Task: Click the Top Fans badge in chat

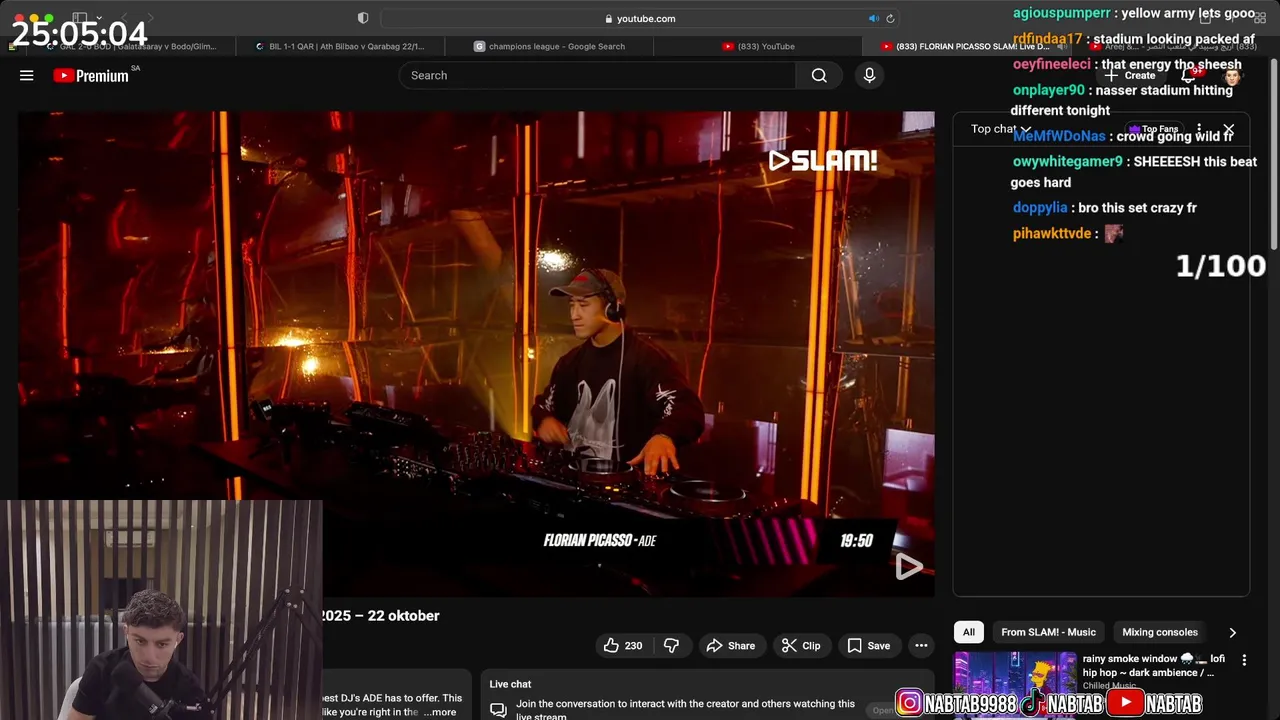Action: coord(1154,129)
